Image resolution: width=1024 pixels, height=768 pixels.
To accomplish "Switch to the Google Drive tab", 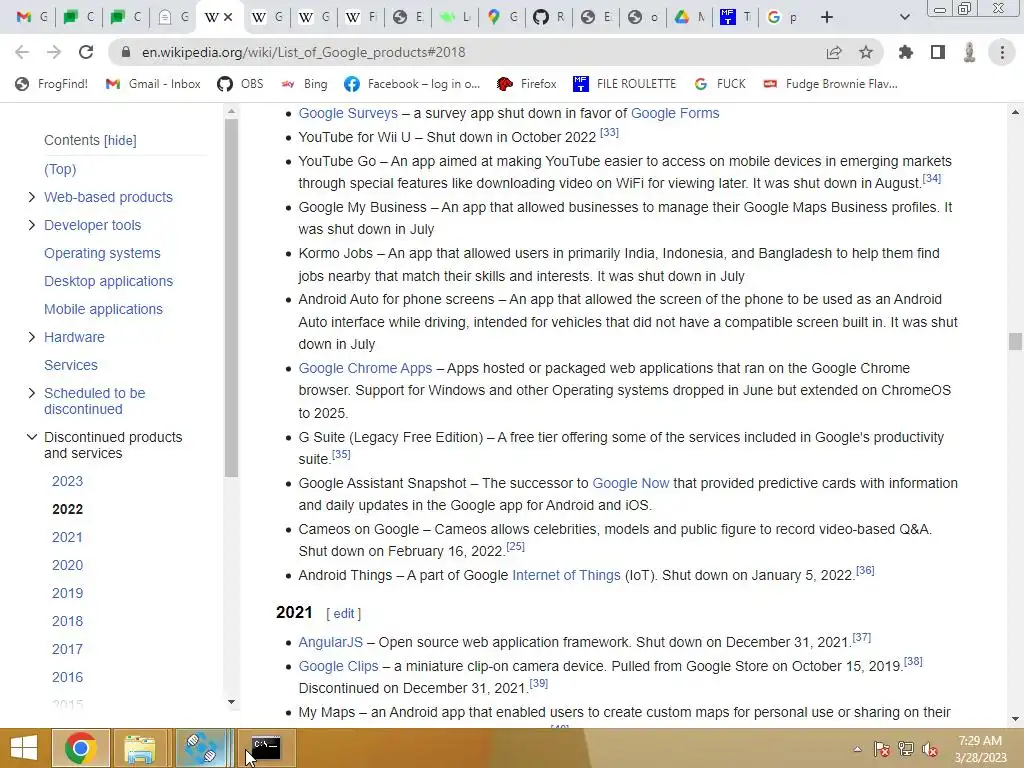I will (690, 17).
